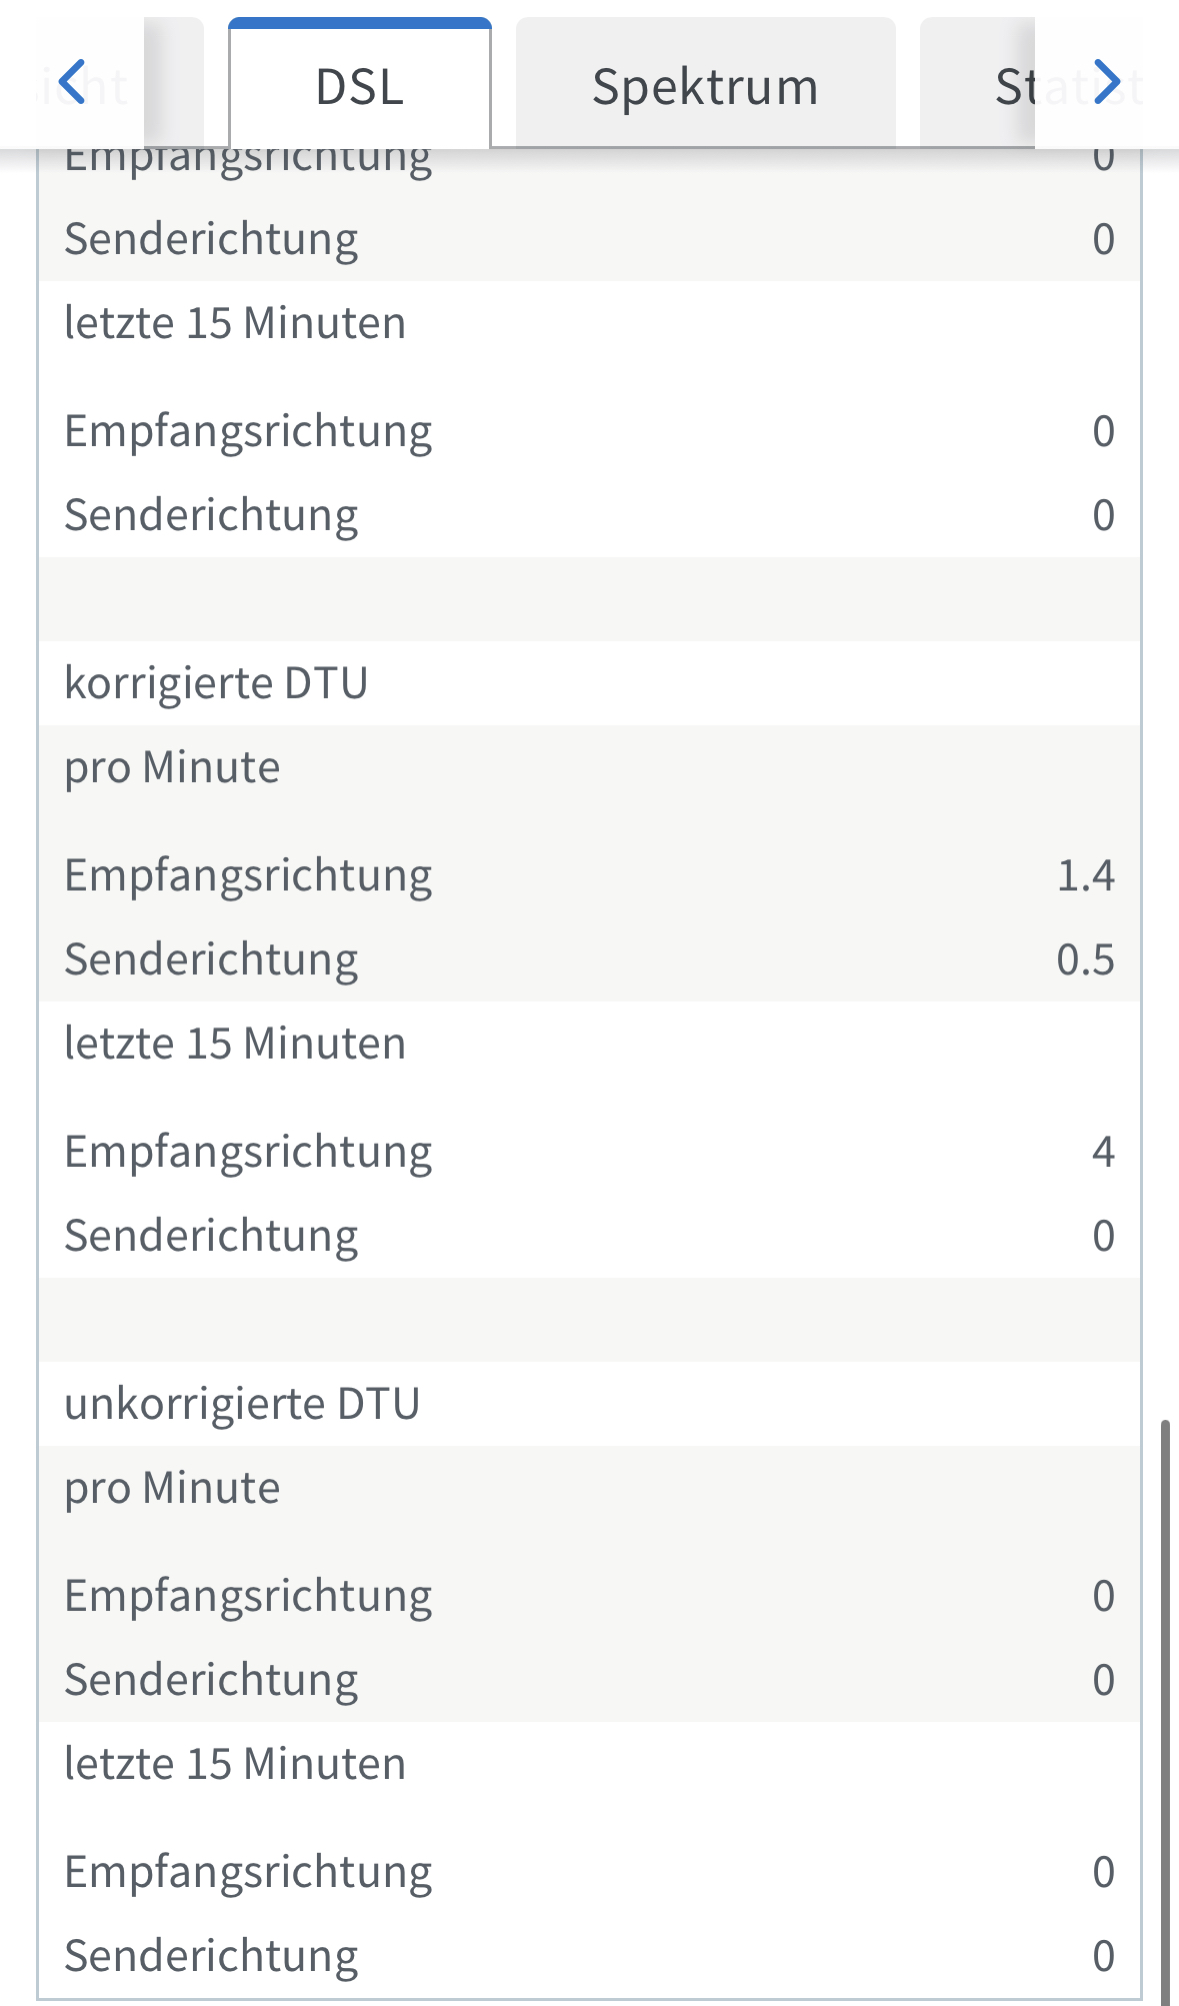1179x2006 pixels.
Task: Click "letzte 15 Minuten" below korrigierte DTU
Action: tap(235, 1044)
